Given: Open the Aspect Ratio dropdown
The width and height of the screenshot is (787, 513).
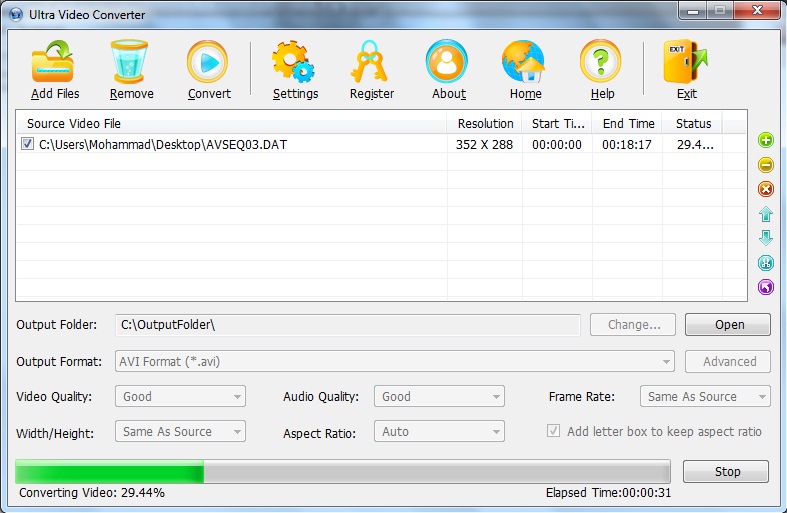Looking at the screenshot, I should coord(439,431).
